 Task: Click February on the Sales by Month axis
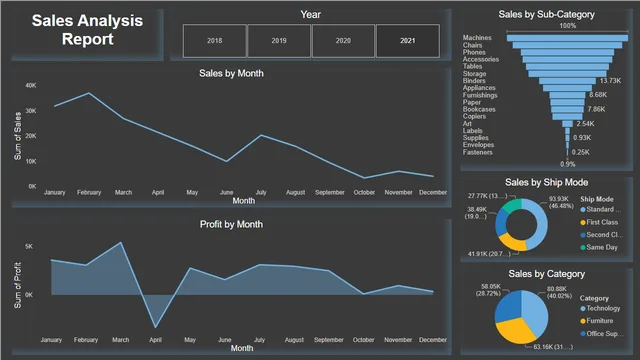point(89,192)
